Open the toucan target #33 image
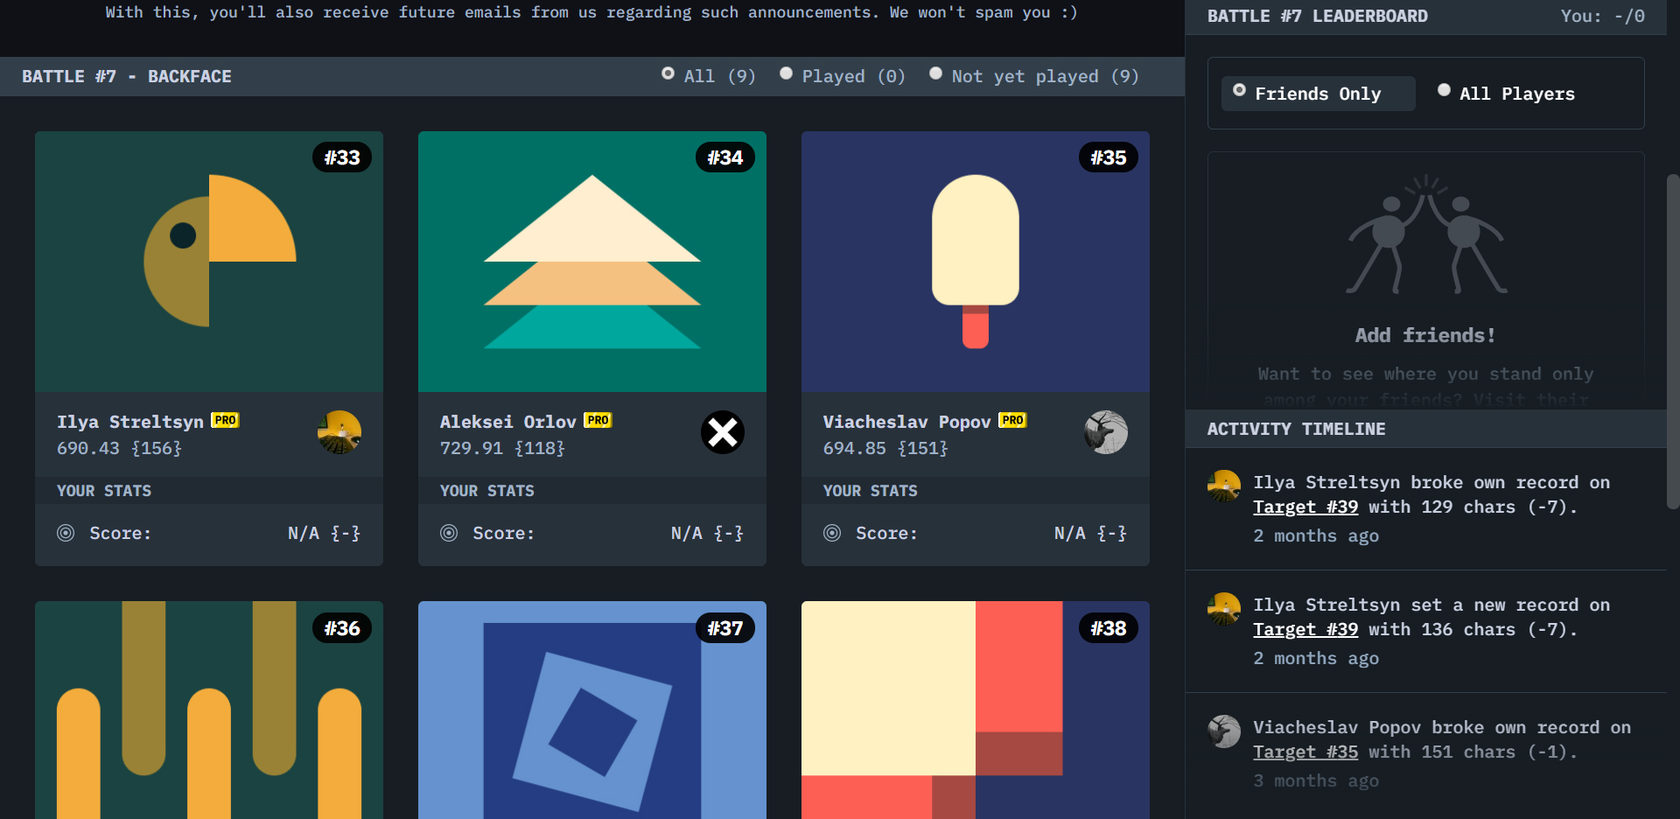 [209, 262]
